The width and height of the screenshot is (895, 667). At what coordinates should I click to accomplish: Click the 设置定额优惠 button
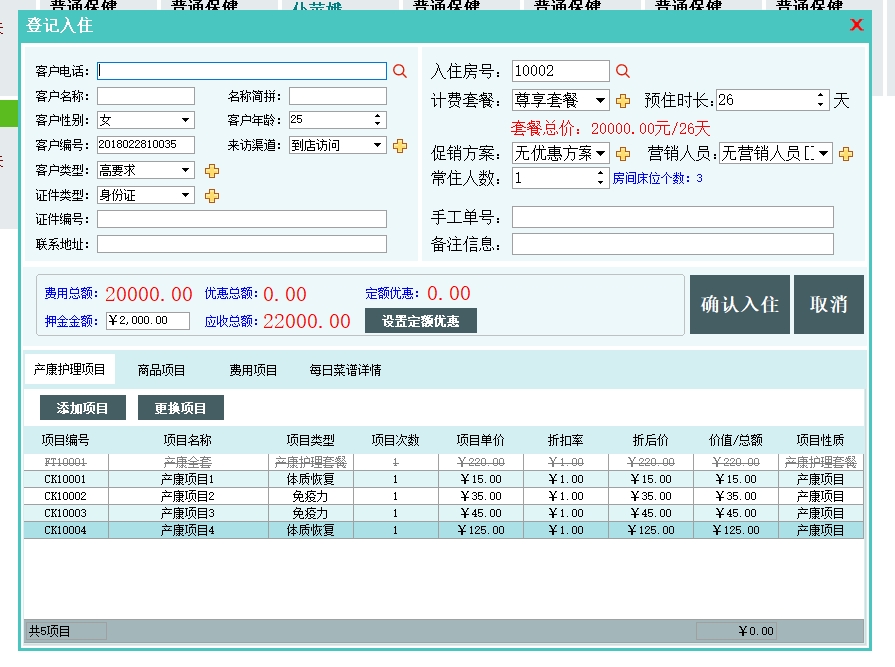click(421, 320)
